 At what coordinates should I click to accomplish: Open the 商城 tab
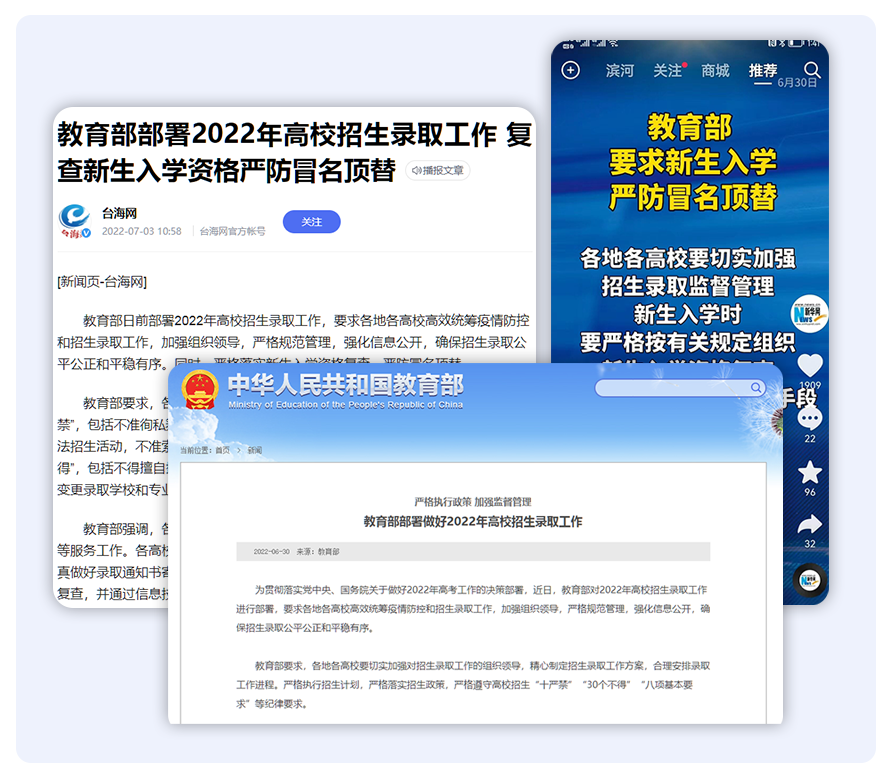pos(715,71)
